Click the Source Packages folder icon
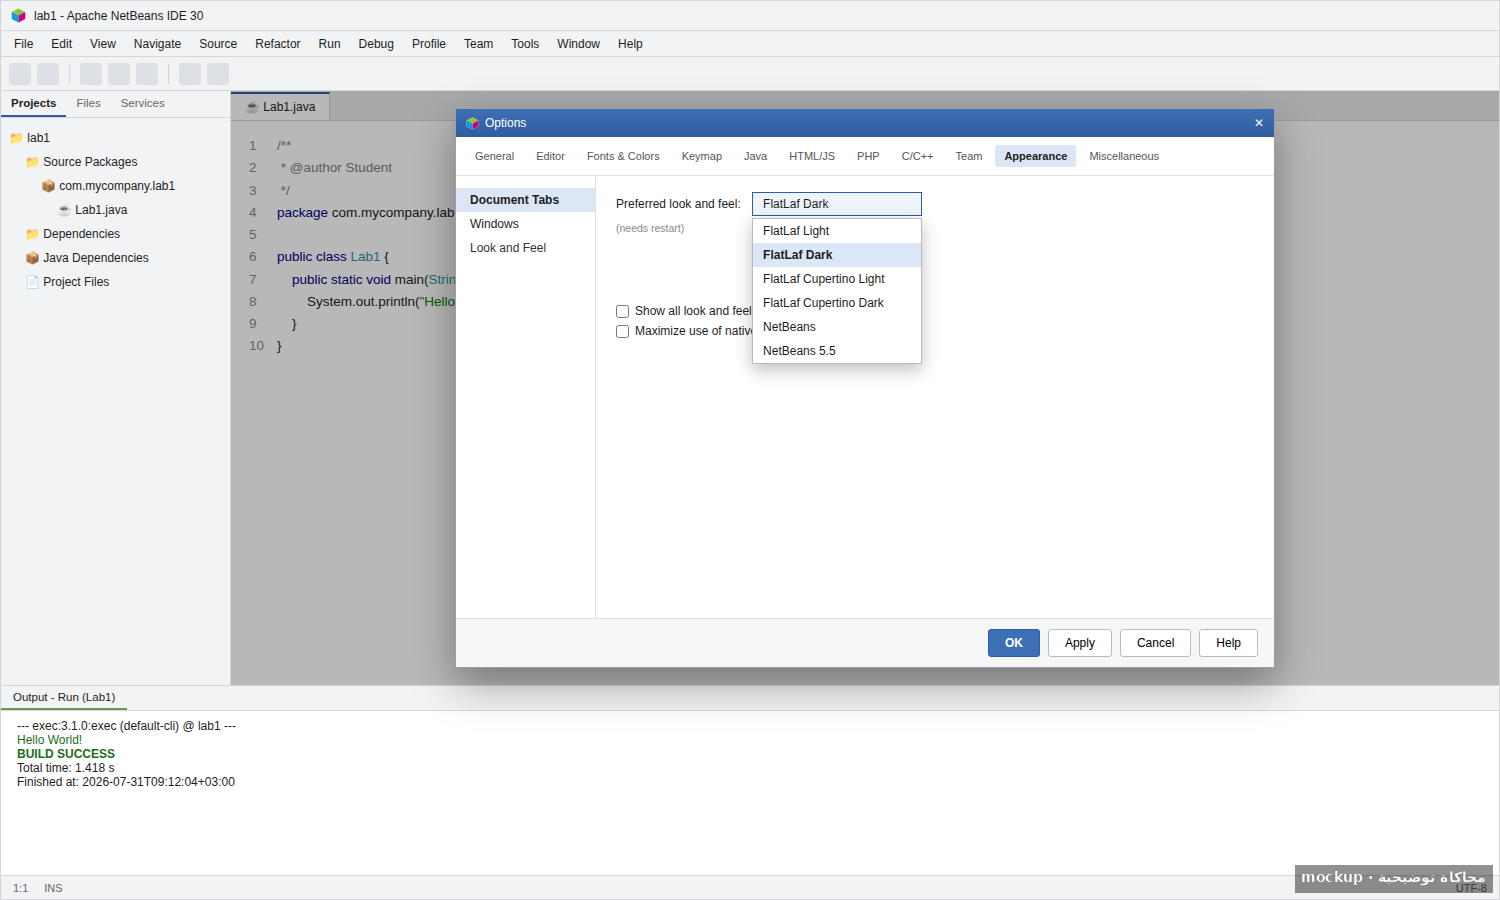1500x900 pixels. click(x=32, y=162)
